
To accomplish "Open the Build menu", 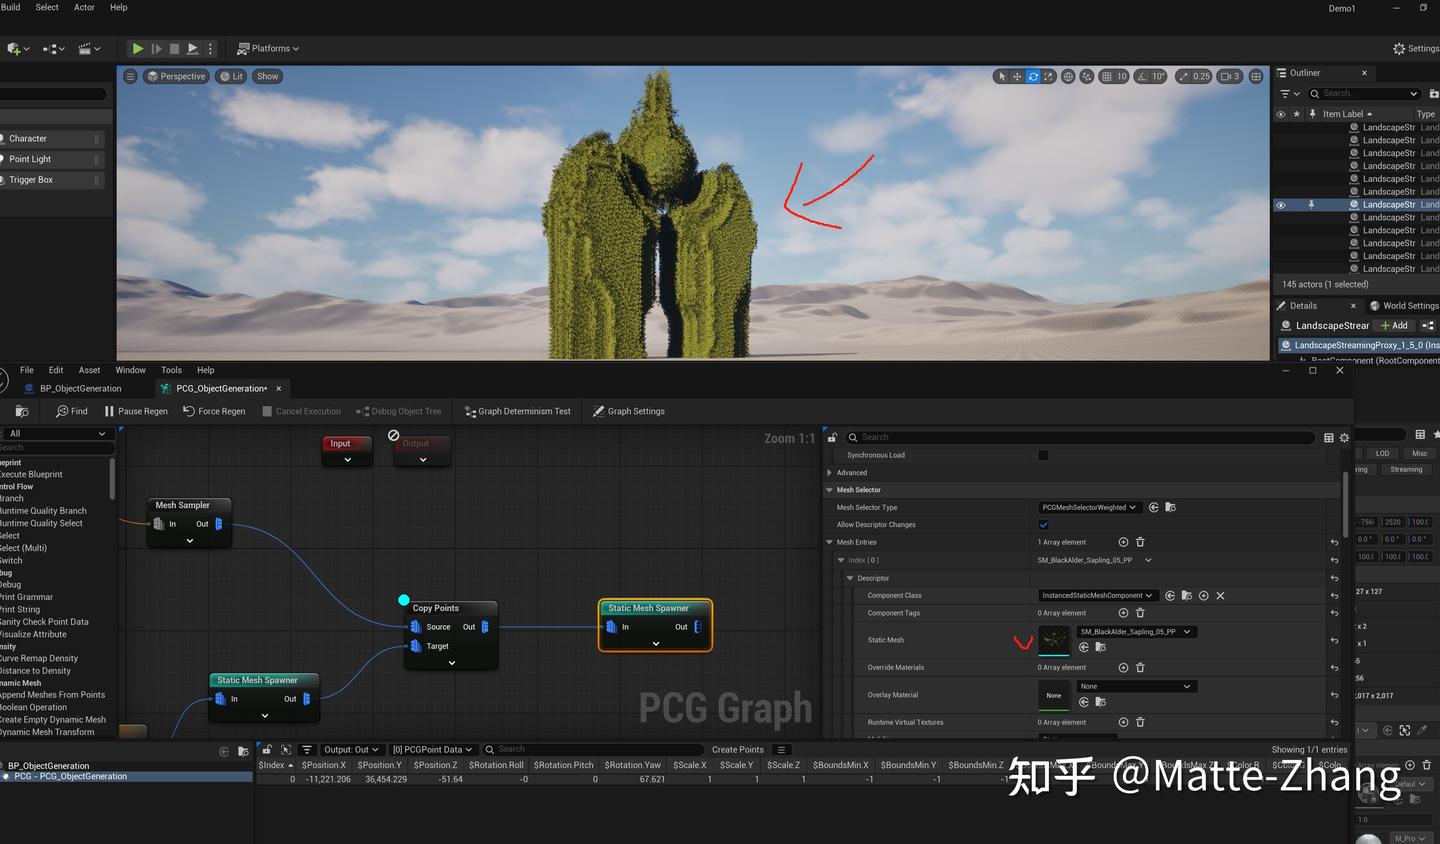I will [10, 7].
